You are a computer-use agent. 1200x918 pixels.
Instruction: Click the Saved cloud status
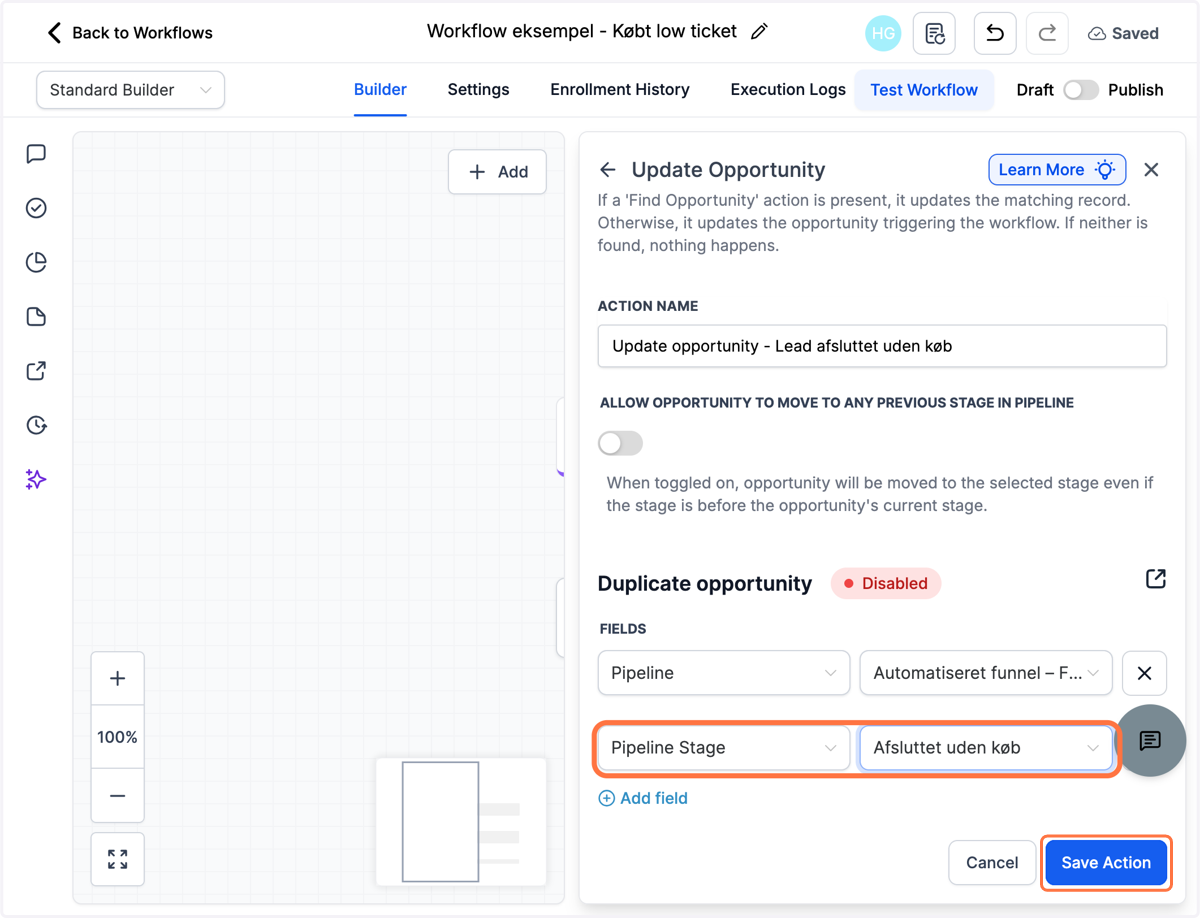[x=1123, y=33]
